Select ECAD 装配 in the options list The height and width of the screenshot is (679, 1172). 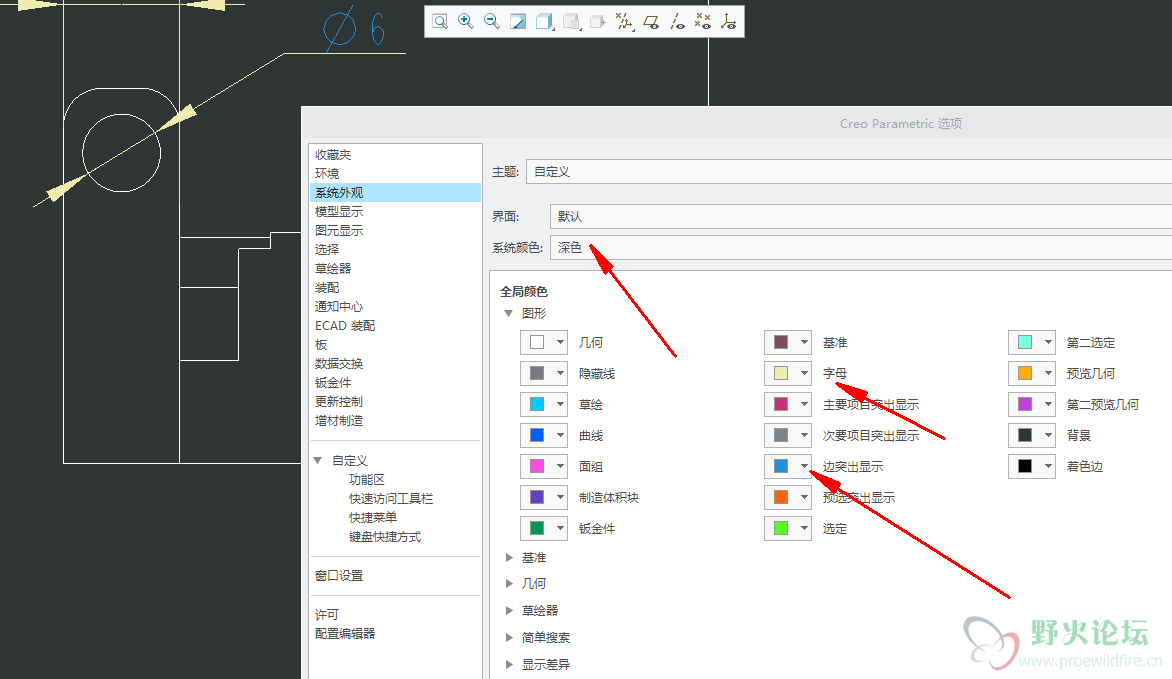tap(345, 326)
